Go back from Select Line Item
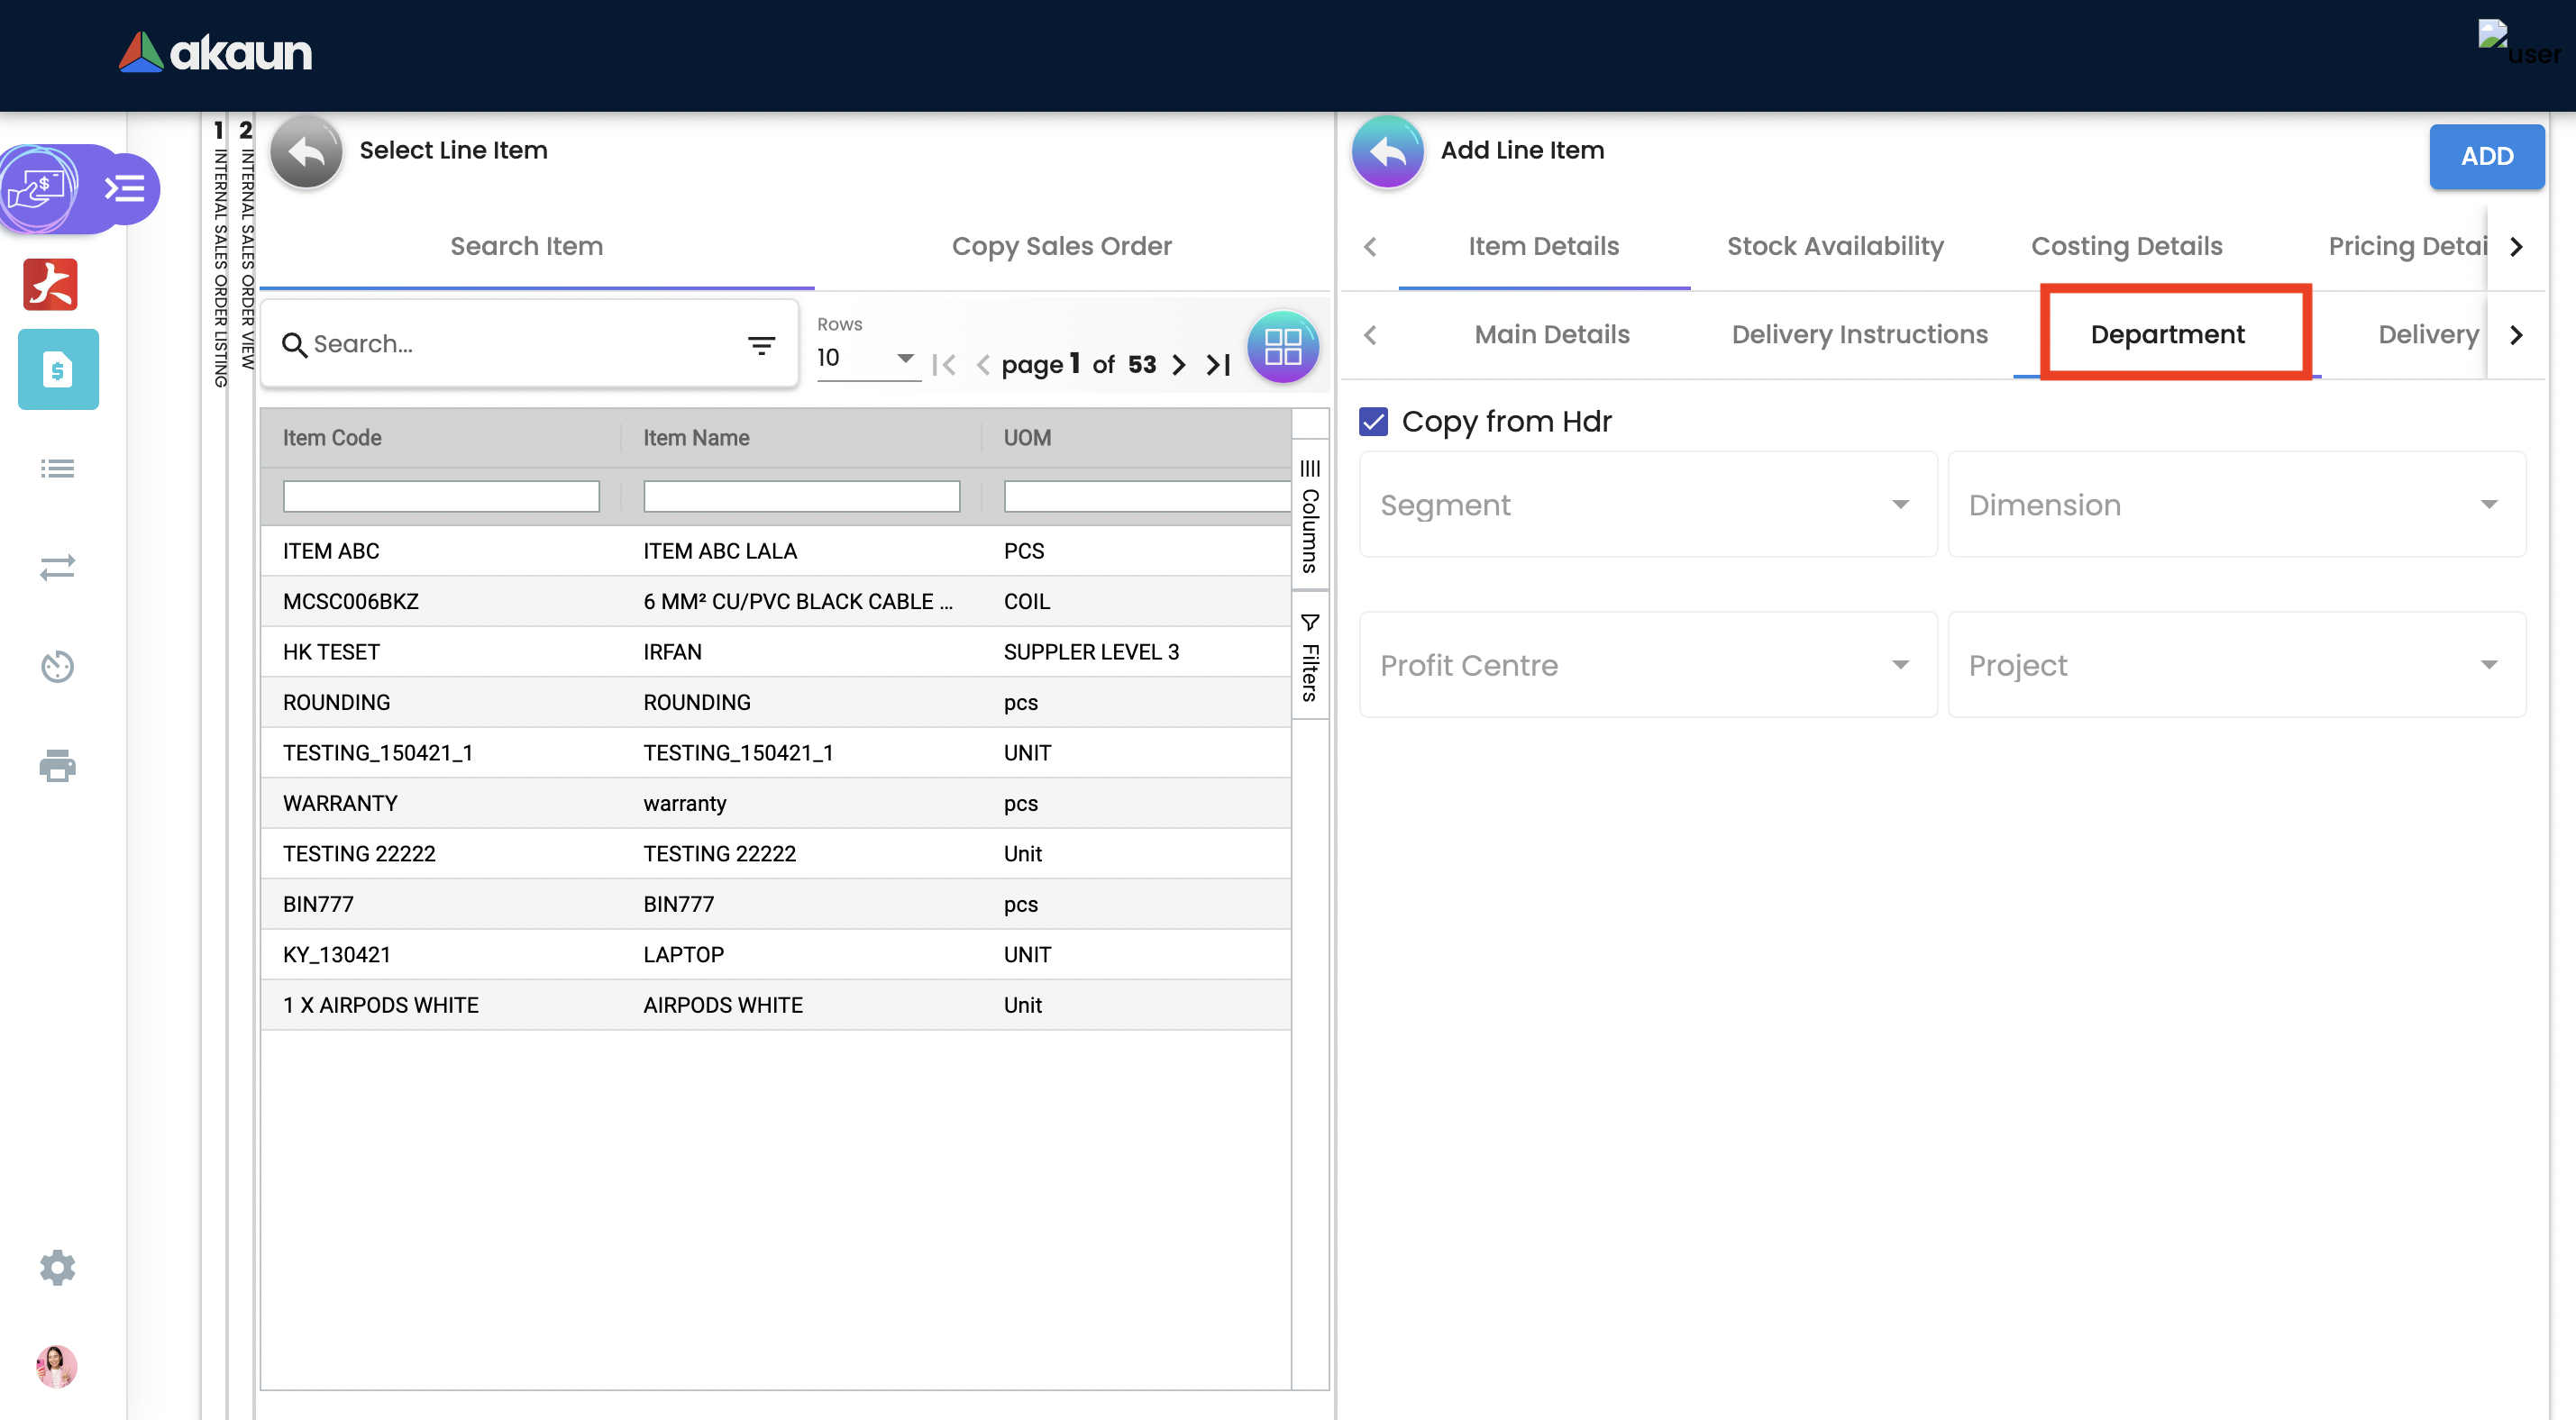2576x1420 pixels. pyautogui.click(x=306, y=152)
